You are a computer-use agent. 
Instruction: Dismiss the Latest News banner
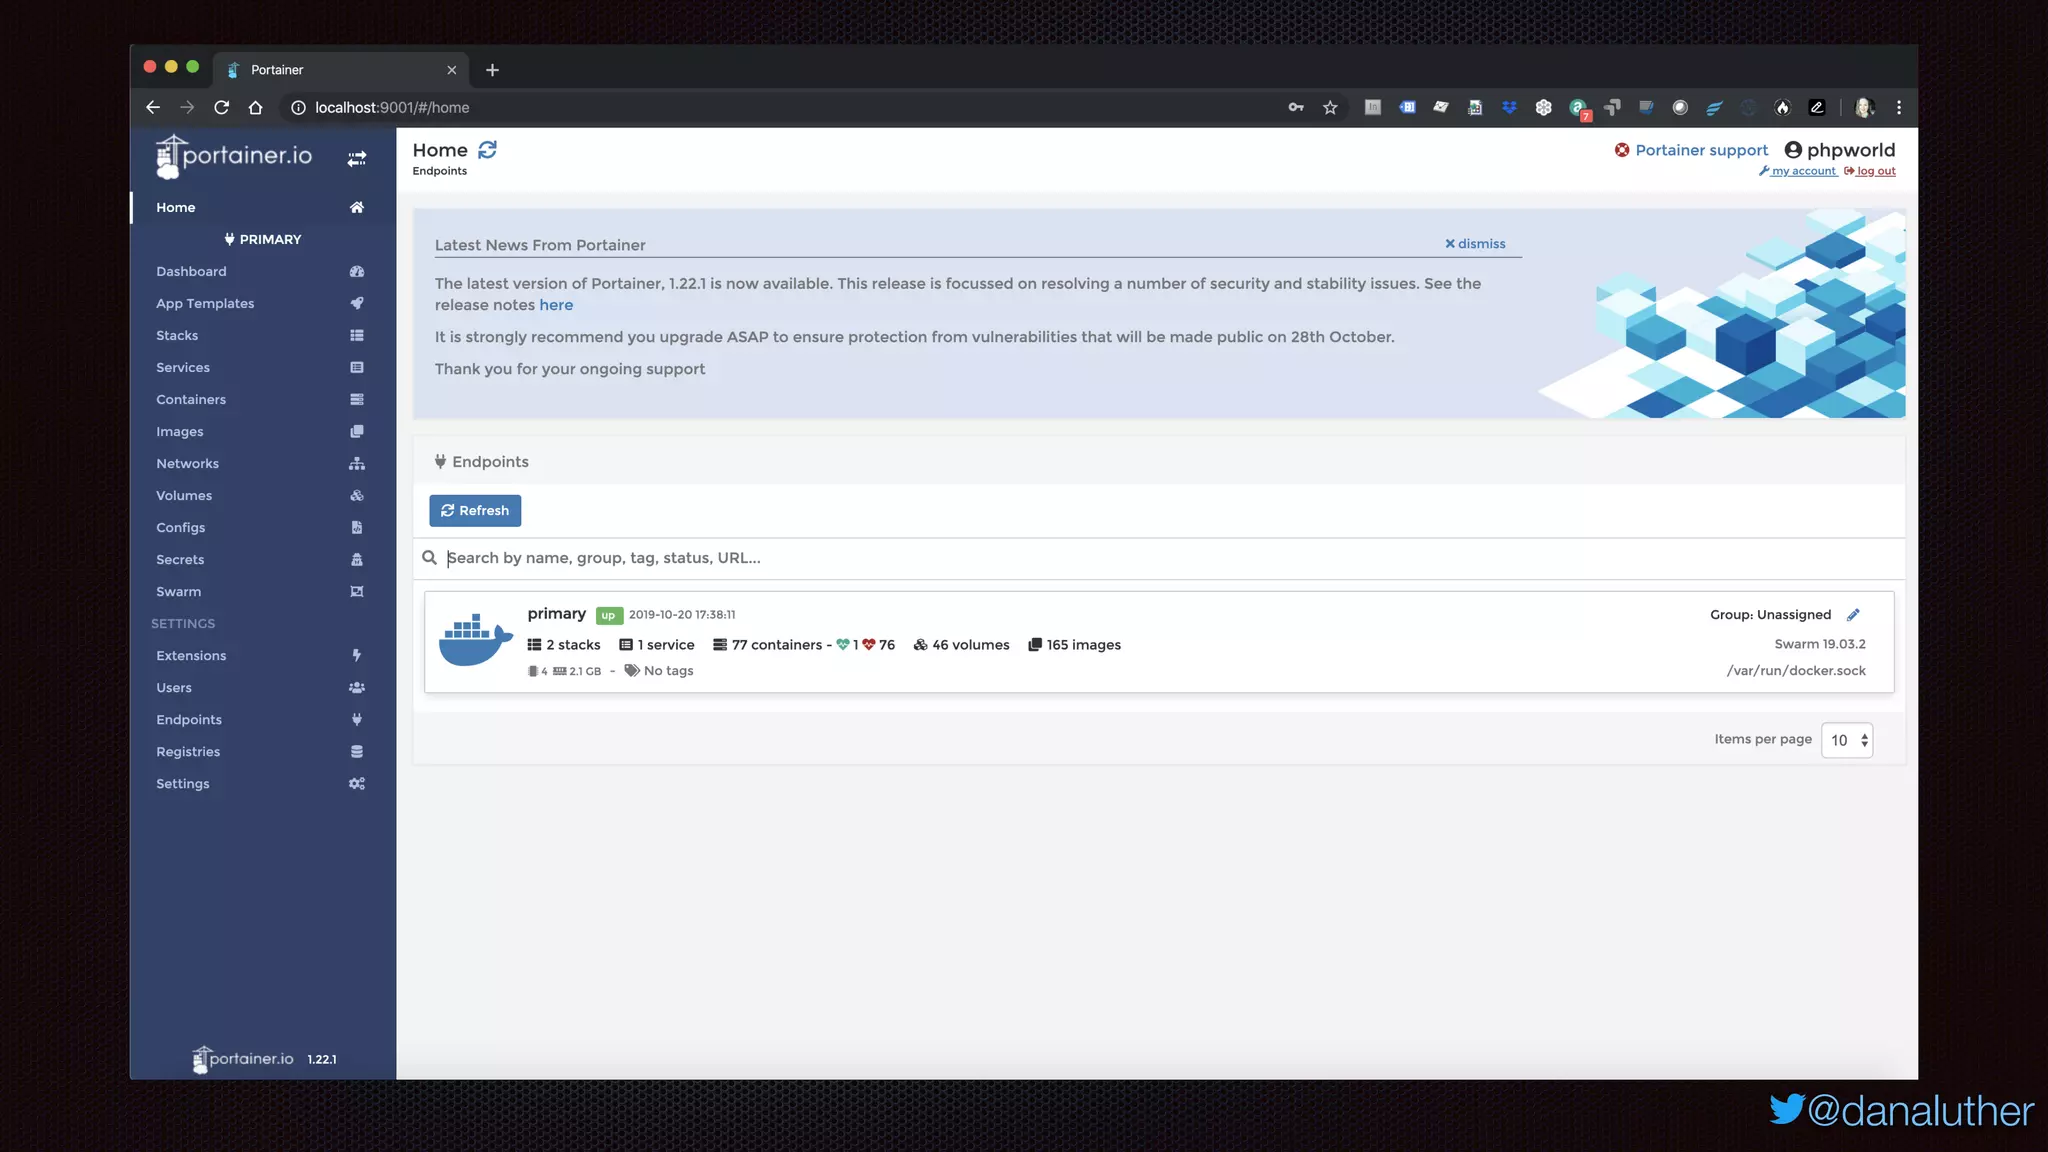click(1475, 244)
